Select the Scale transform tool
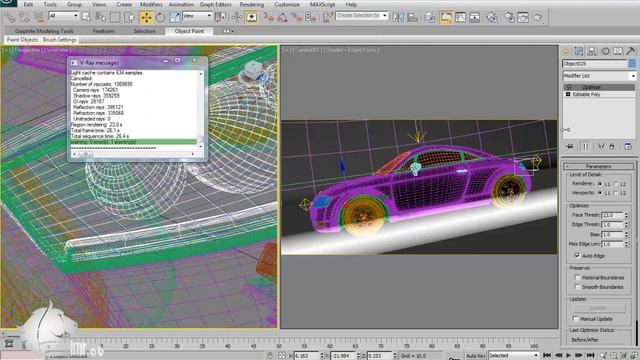 pos(175,17)
